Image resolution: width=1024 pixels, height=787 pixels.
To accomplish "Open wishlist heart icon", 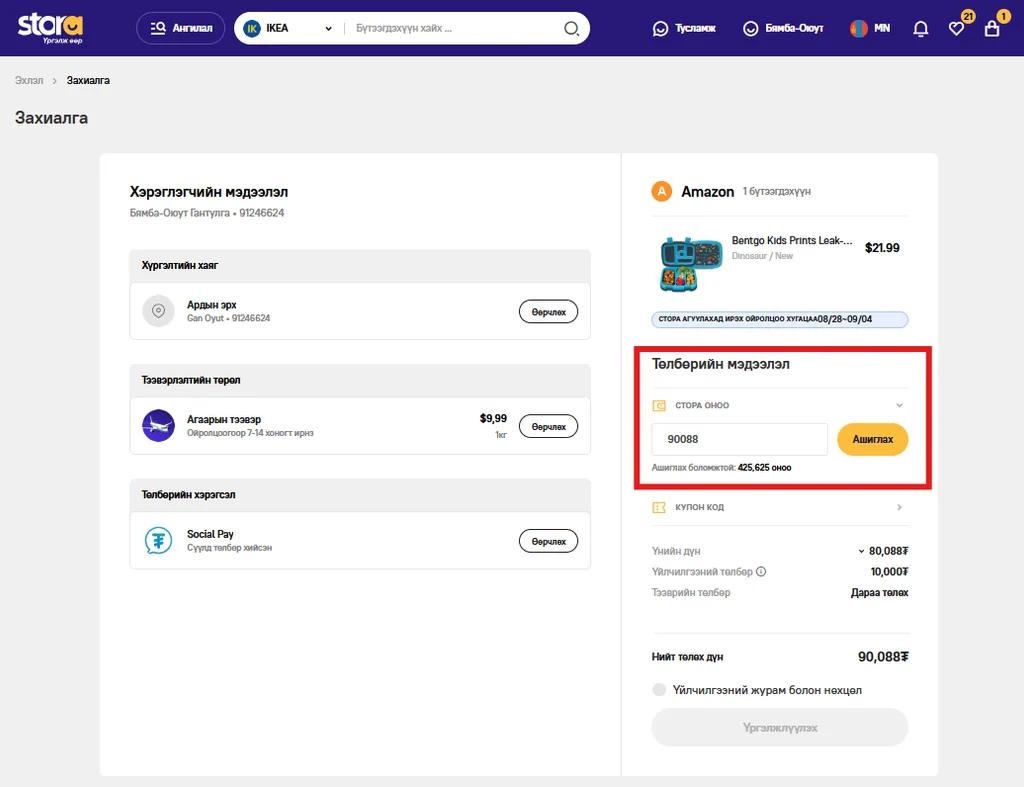I will pyautogui.click(x=957, y=28).
